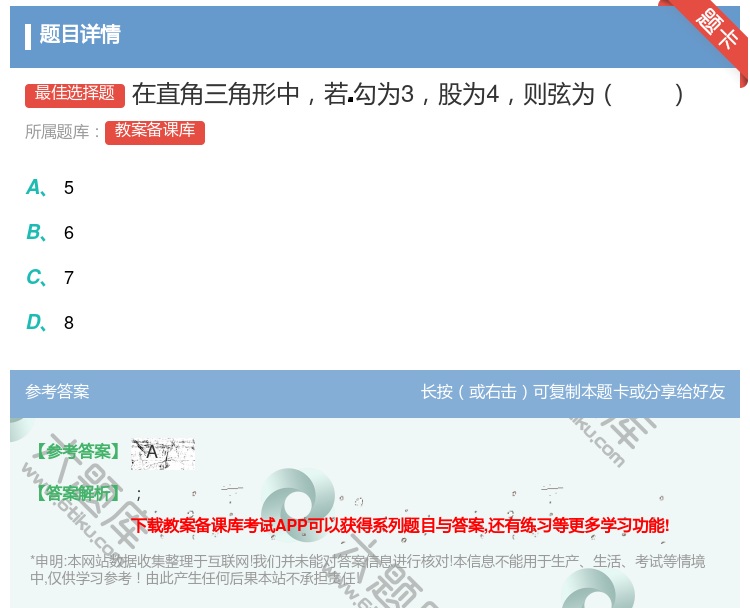Image resolution: width=750 pixels, height=608 pixels.
Task: Click the 教案备课库 question bank tag
Action: coord(155,132)
